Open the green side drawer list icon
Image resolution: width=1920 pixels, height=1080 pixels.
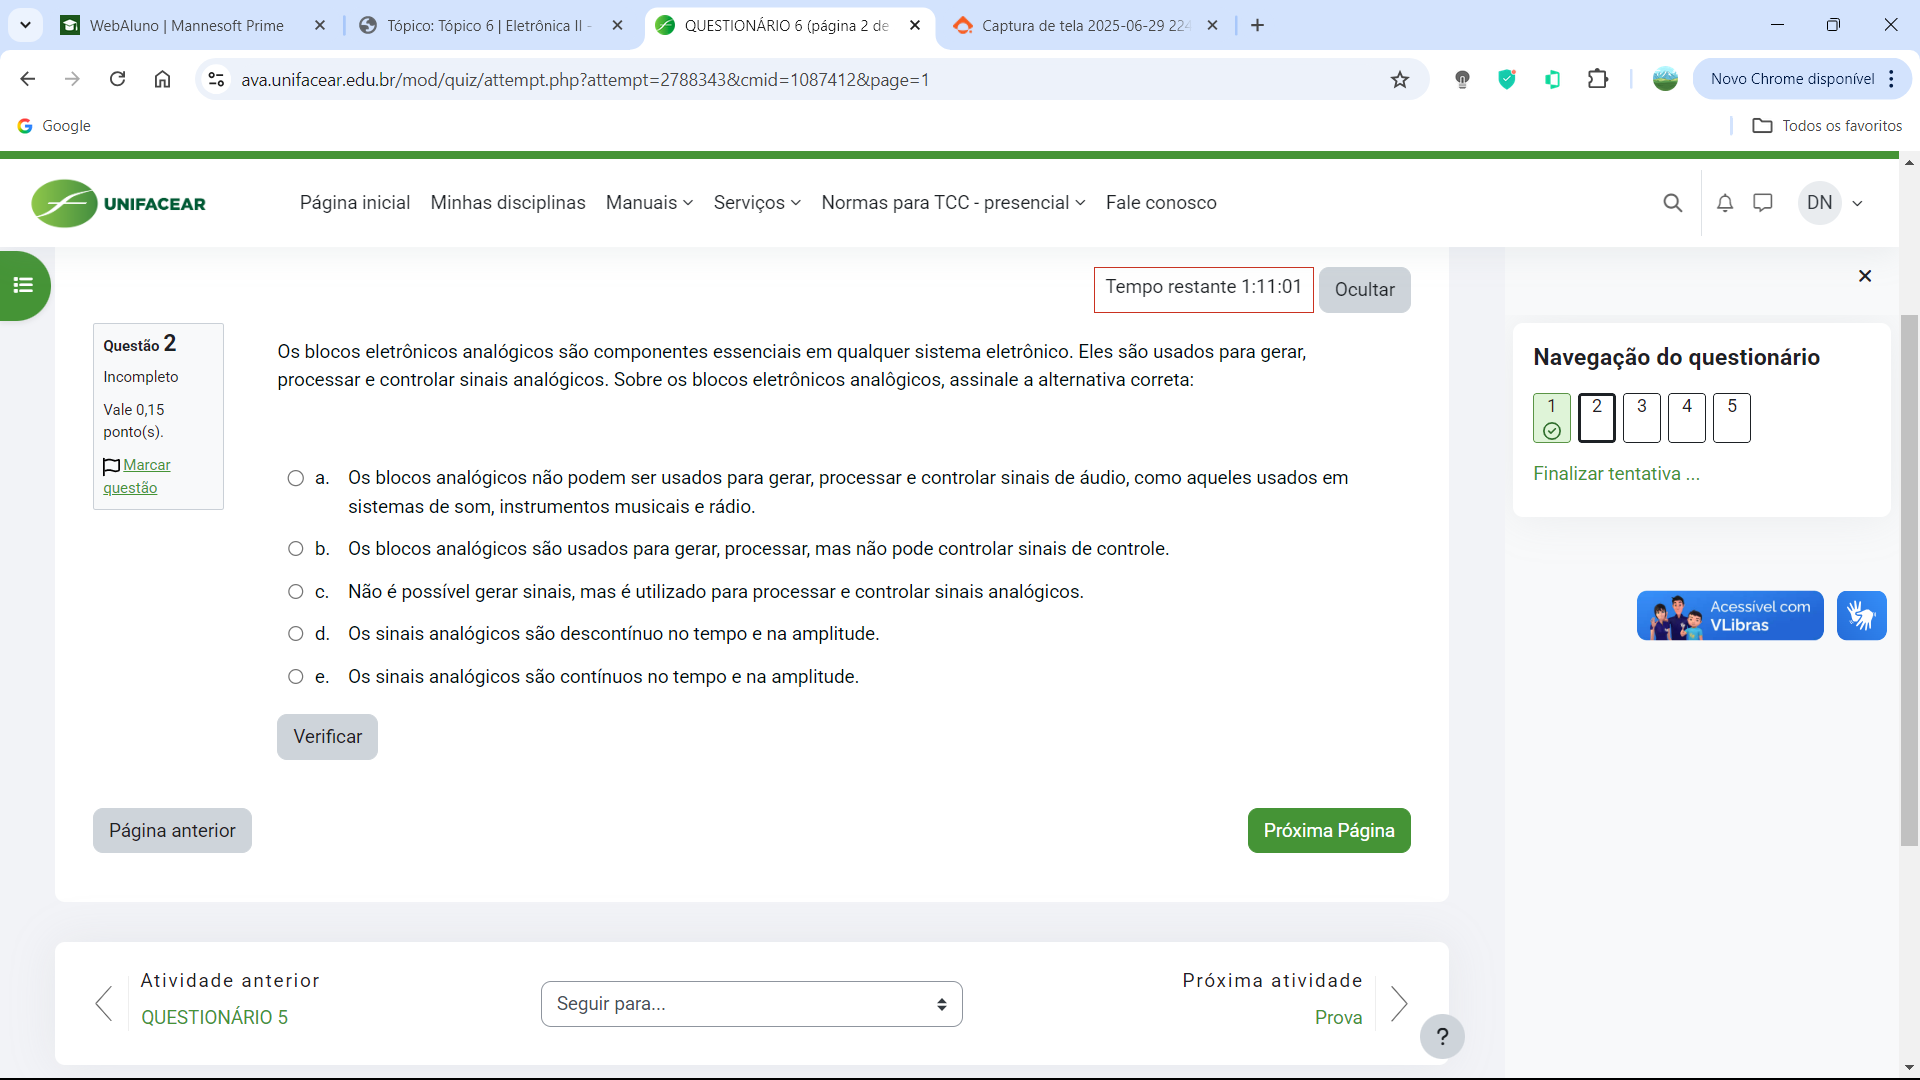(x=23, y=286)
